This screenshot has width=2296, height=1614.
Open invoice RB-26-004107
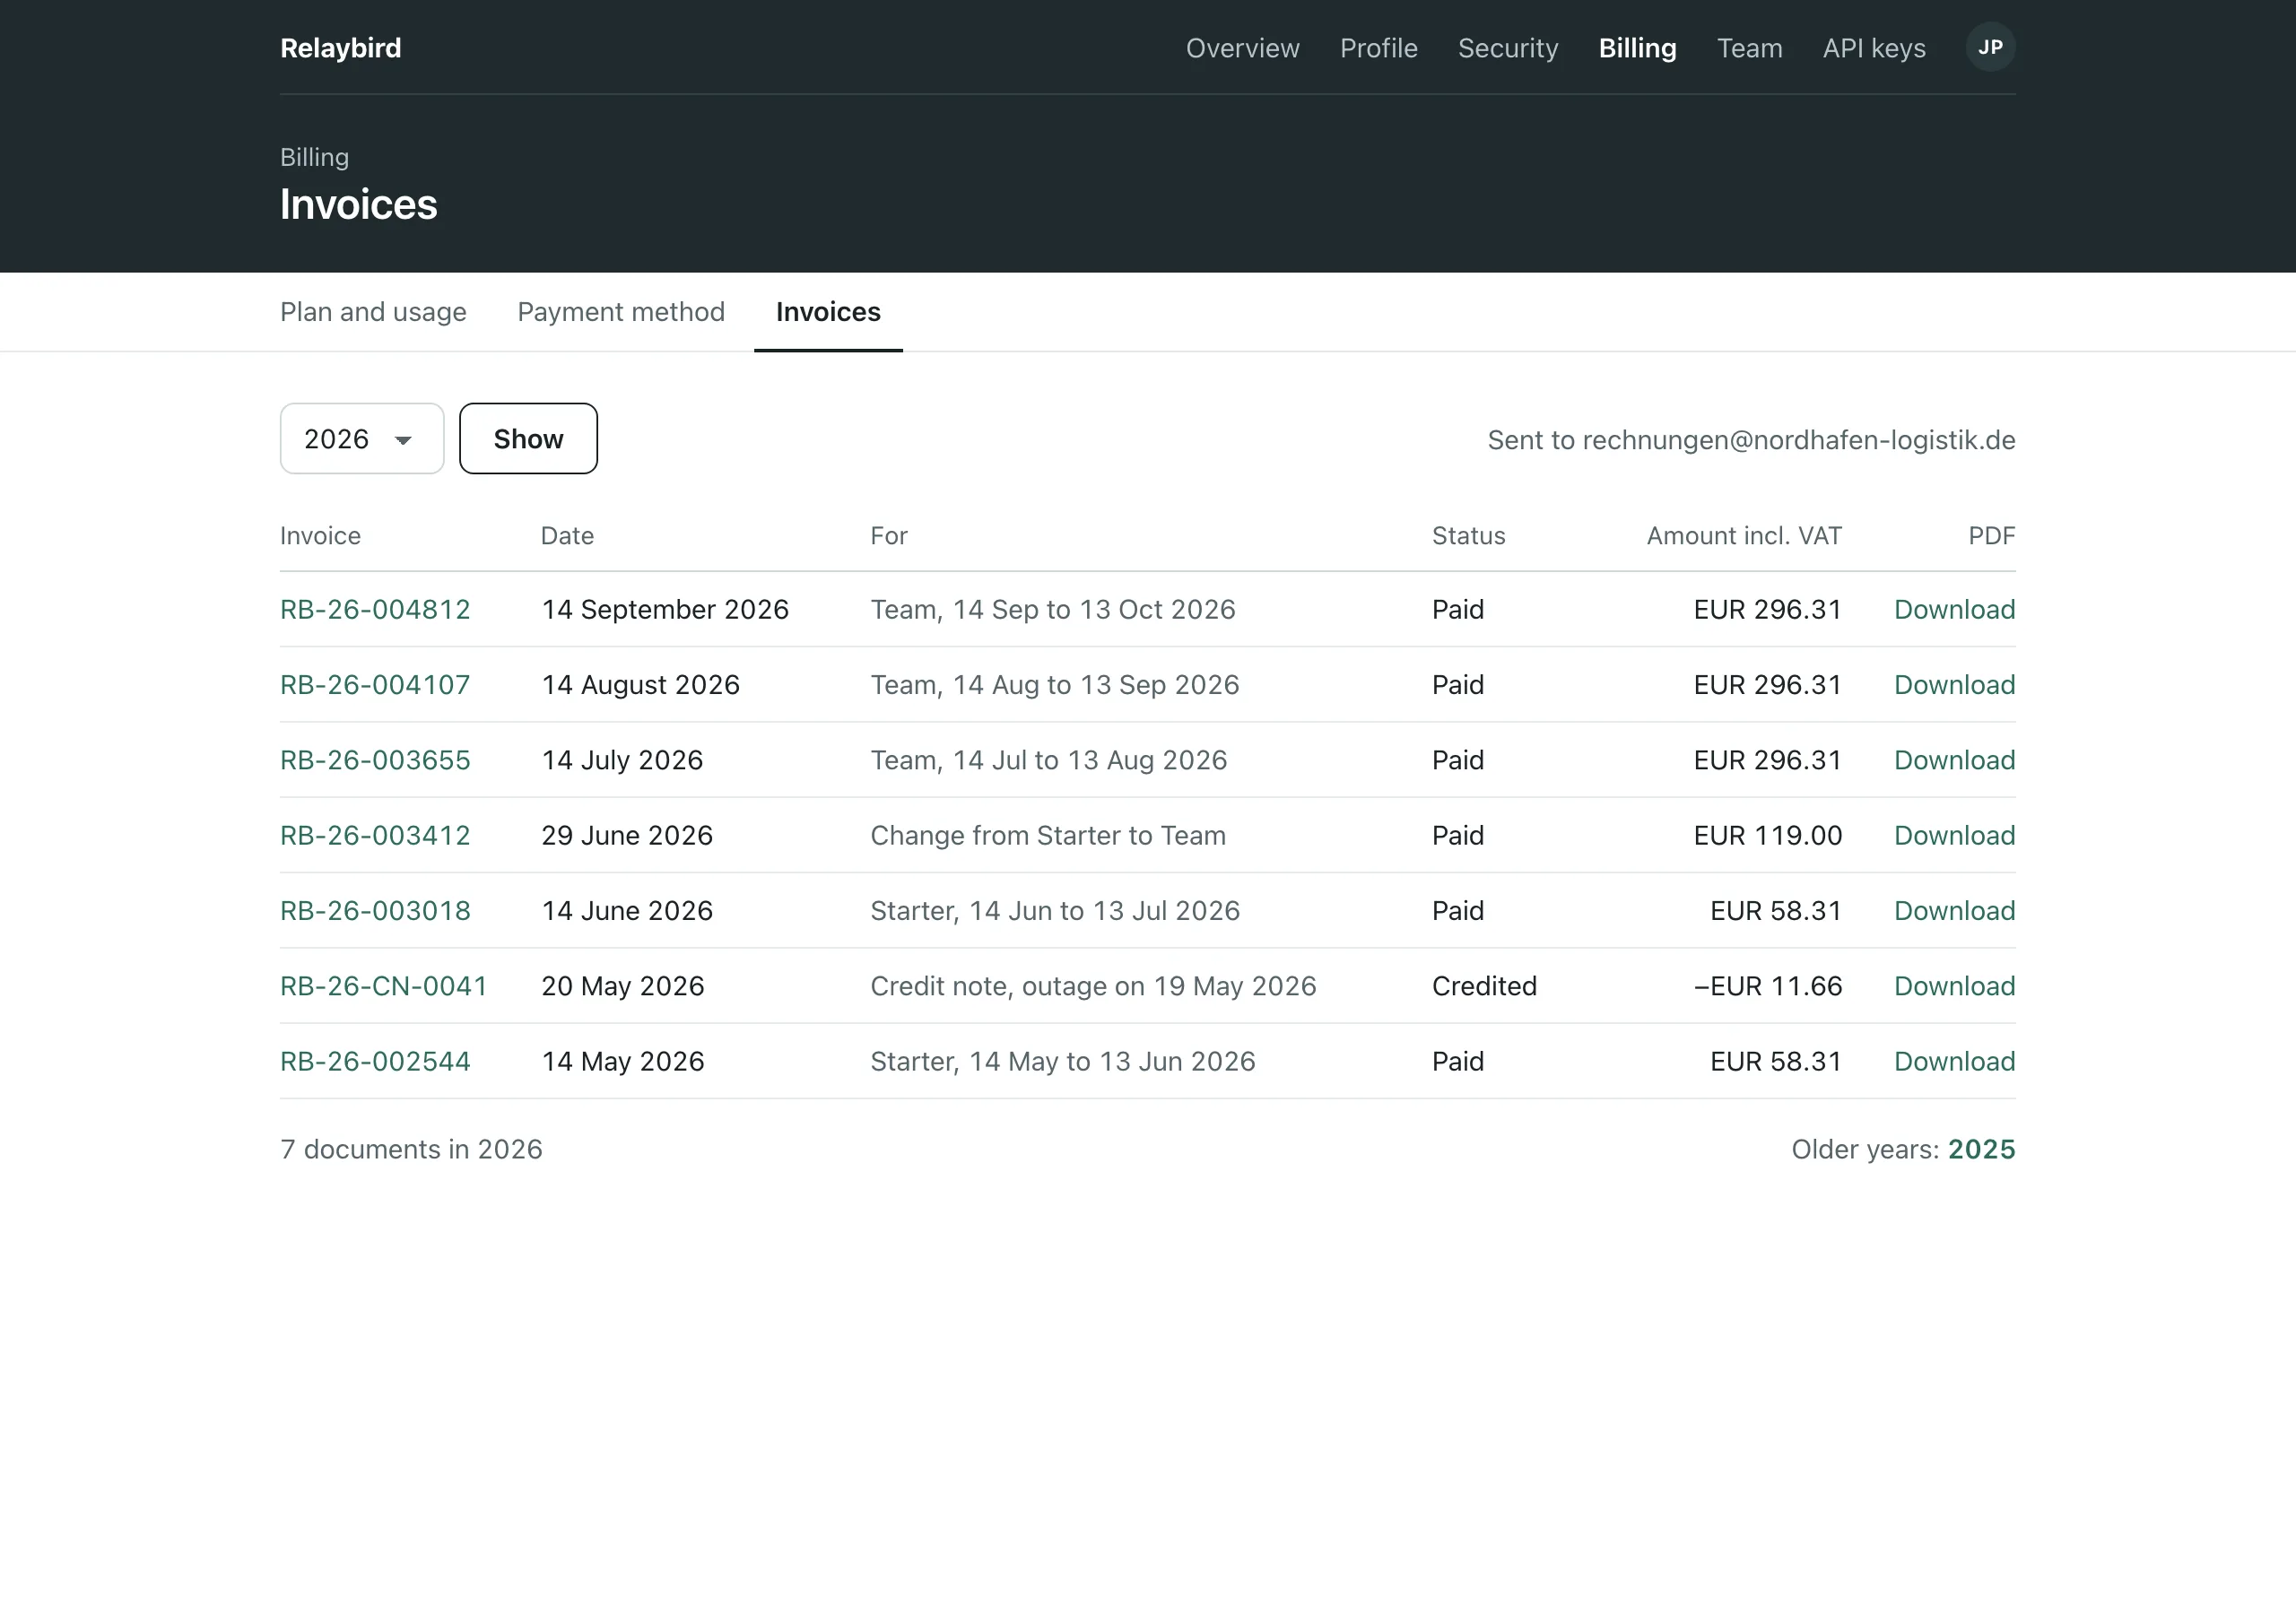pos(375,685)
